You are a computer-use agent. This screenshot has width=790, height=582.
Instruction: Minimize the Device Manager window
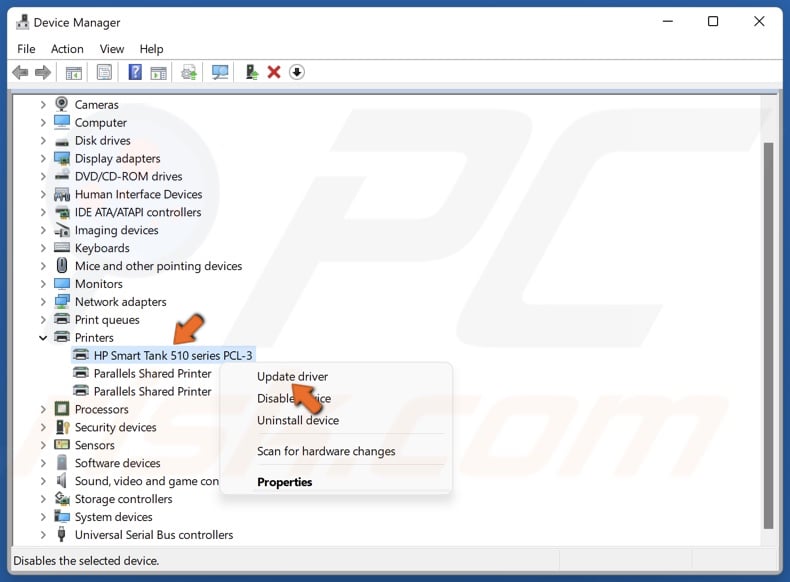click(668, 21)
